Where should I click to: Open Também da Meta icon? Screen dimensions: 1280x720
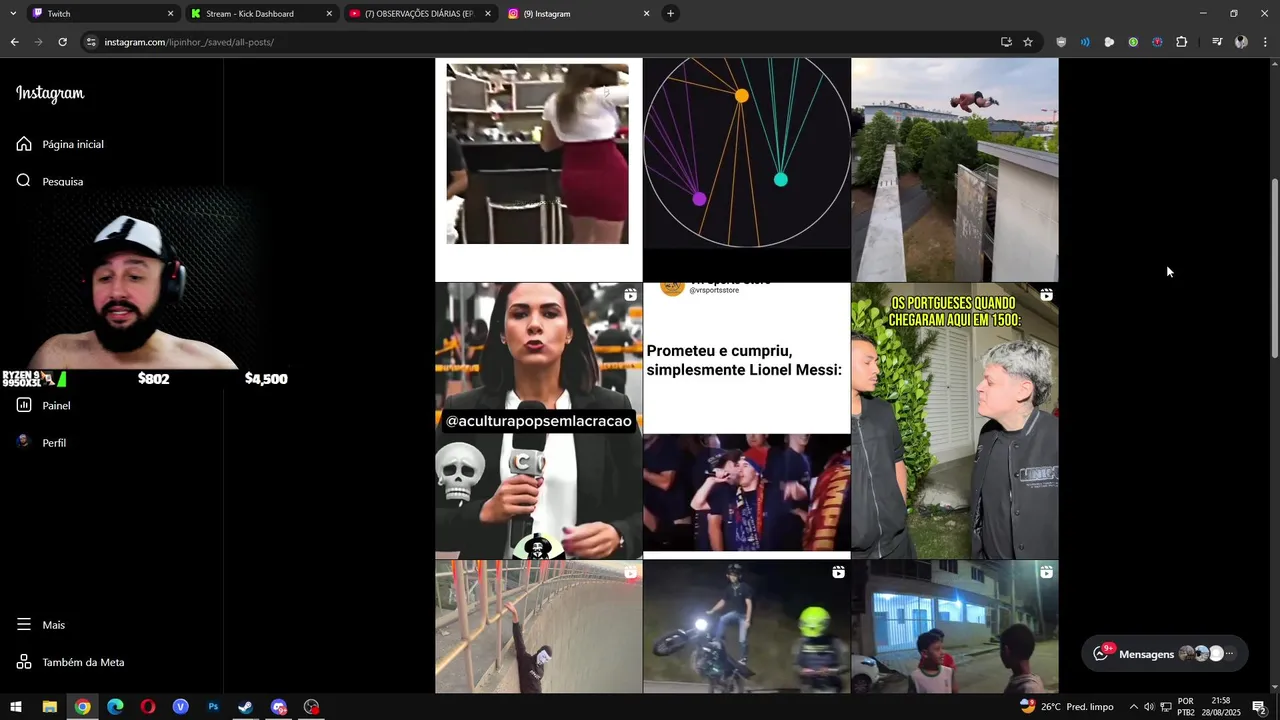coord(24,662)
